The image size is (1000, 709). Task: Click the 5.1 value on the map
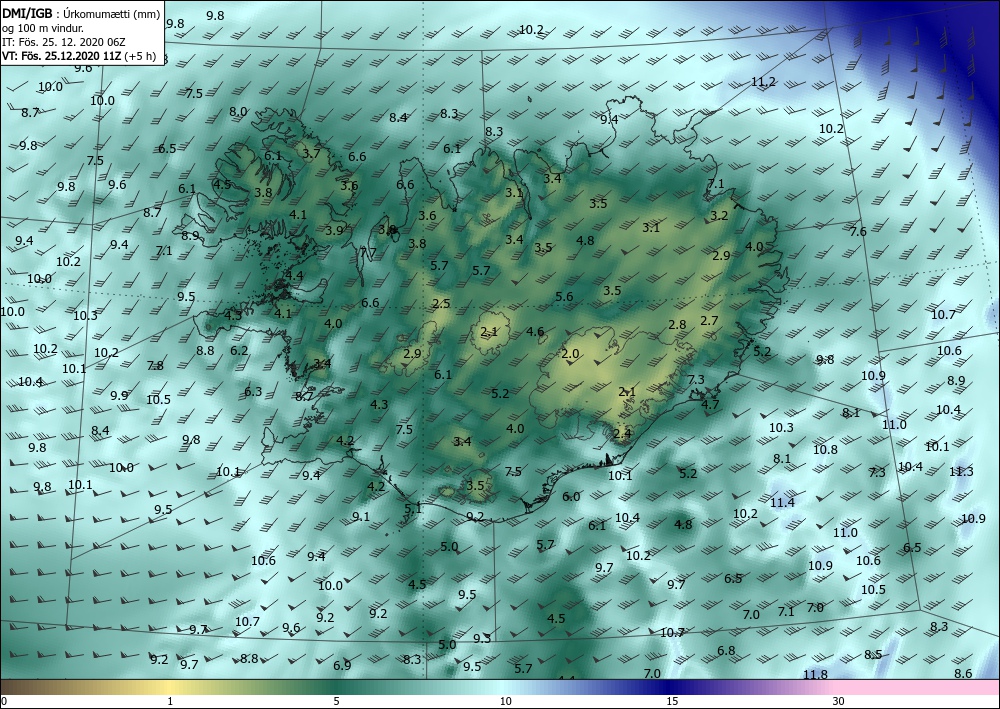413,508
